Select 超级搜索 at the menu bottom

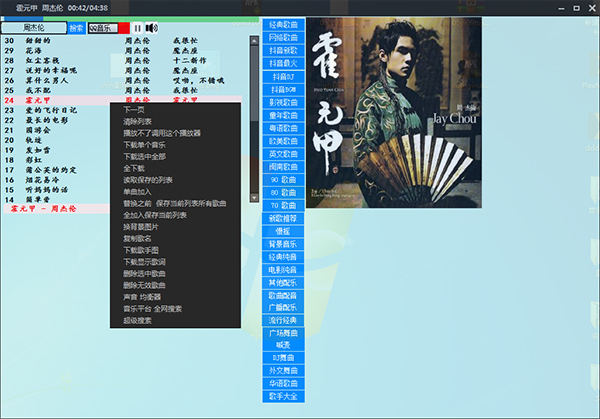tap(137, 320)
